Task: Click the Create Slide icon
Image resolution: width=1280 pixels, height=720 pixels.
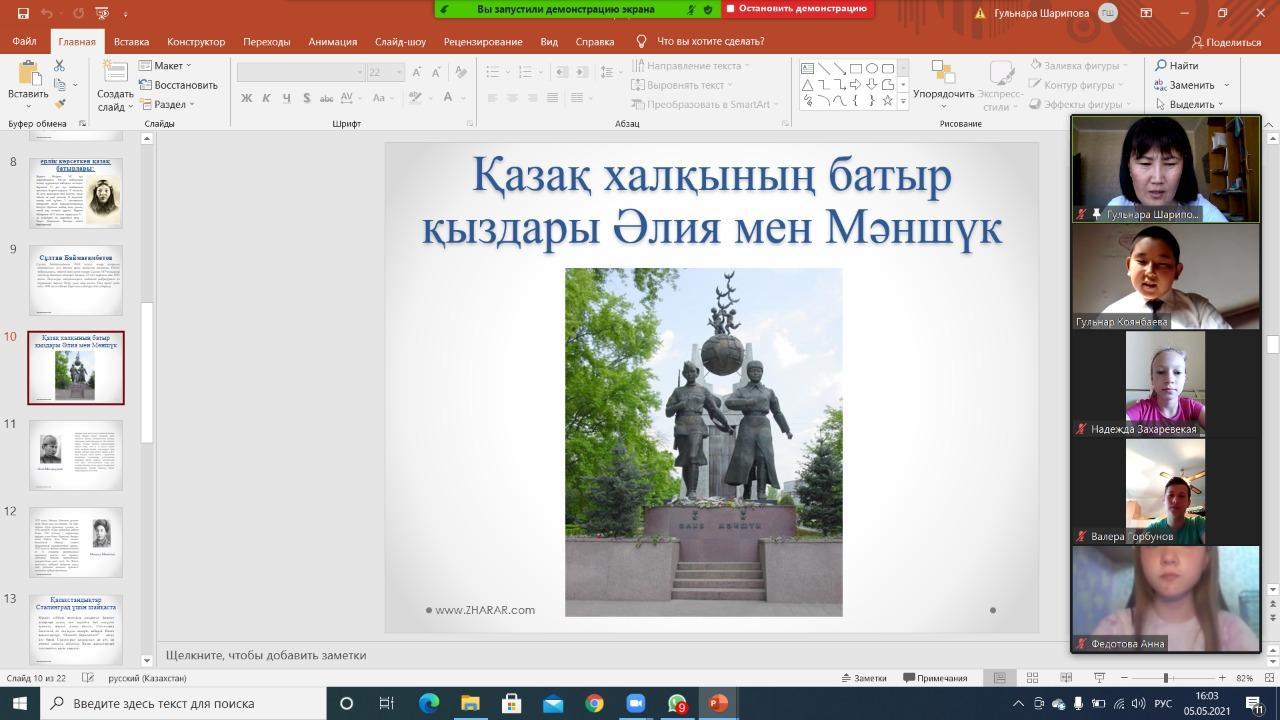Action: [115, 74]
